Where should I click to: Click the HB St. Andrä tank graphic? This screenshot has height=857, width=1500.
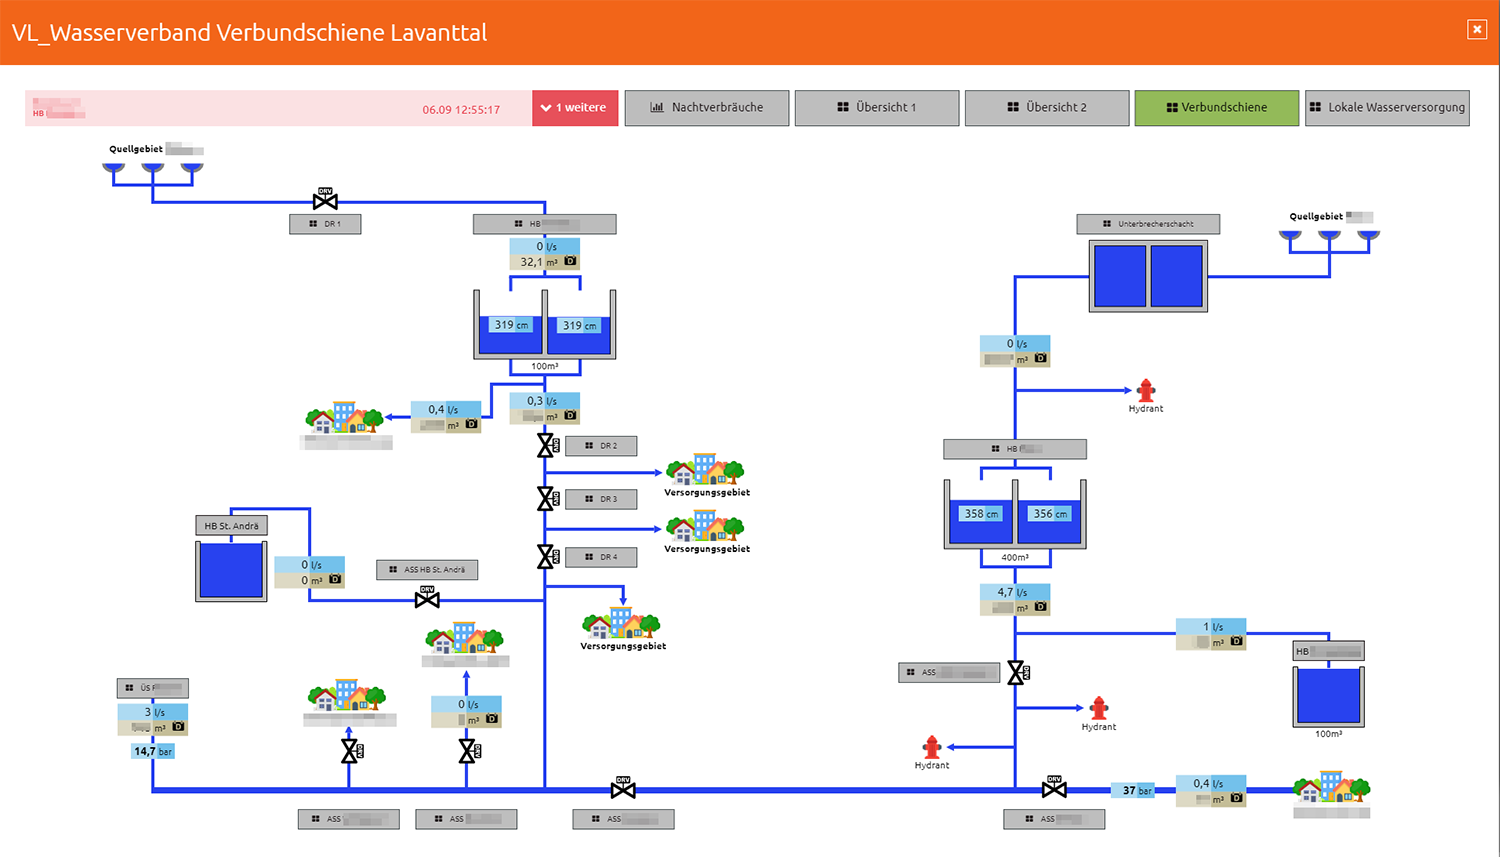click(231, 571)
